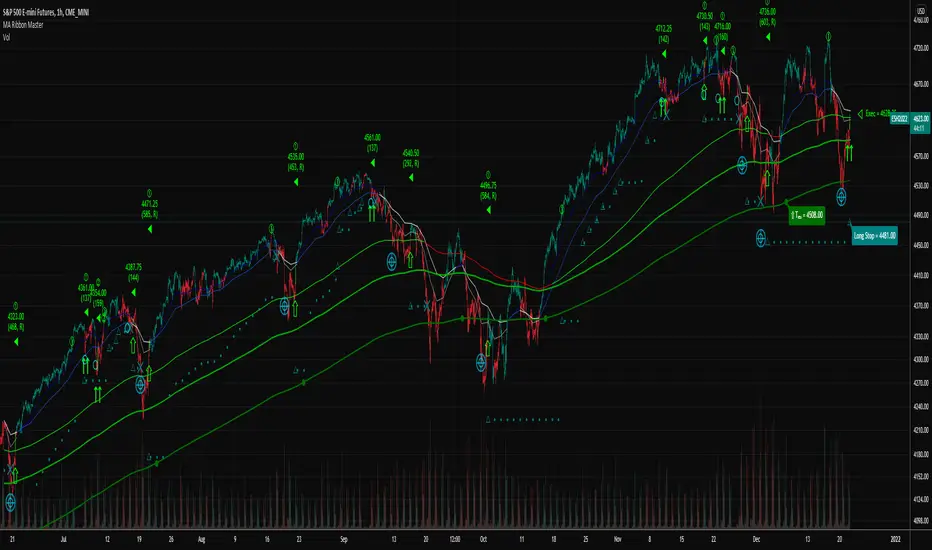Select the 4540.50 pivot label
932x550 pixels.
(411, 158)
